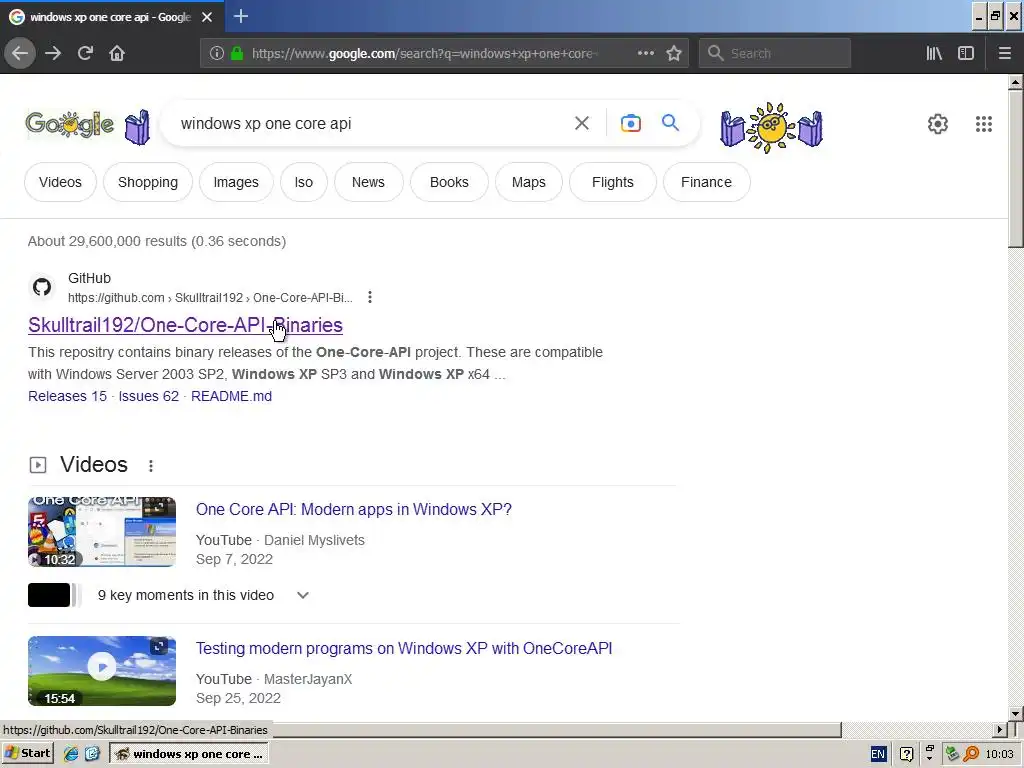Show site information icon in address bar
This screenshot has width=1024, height=768.
click(x=216, y=53)
